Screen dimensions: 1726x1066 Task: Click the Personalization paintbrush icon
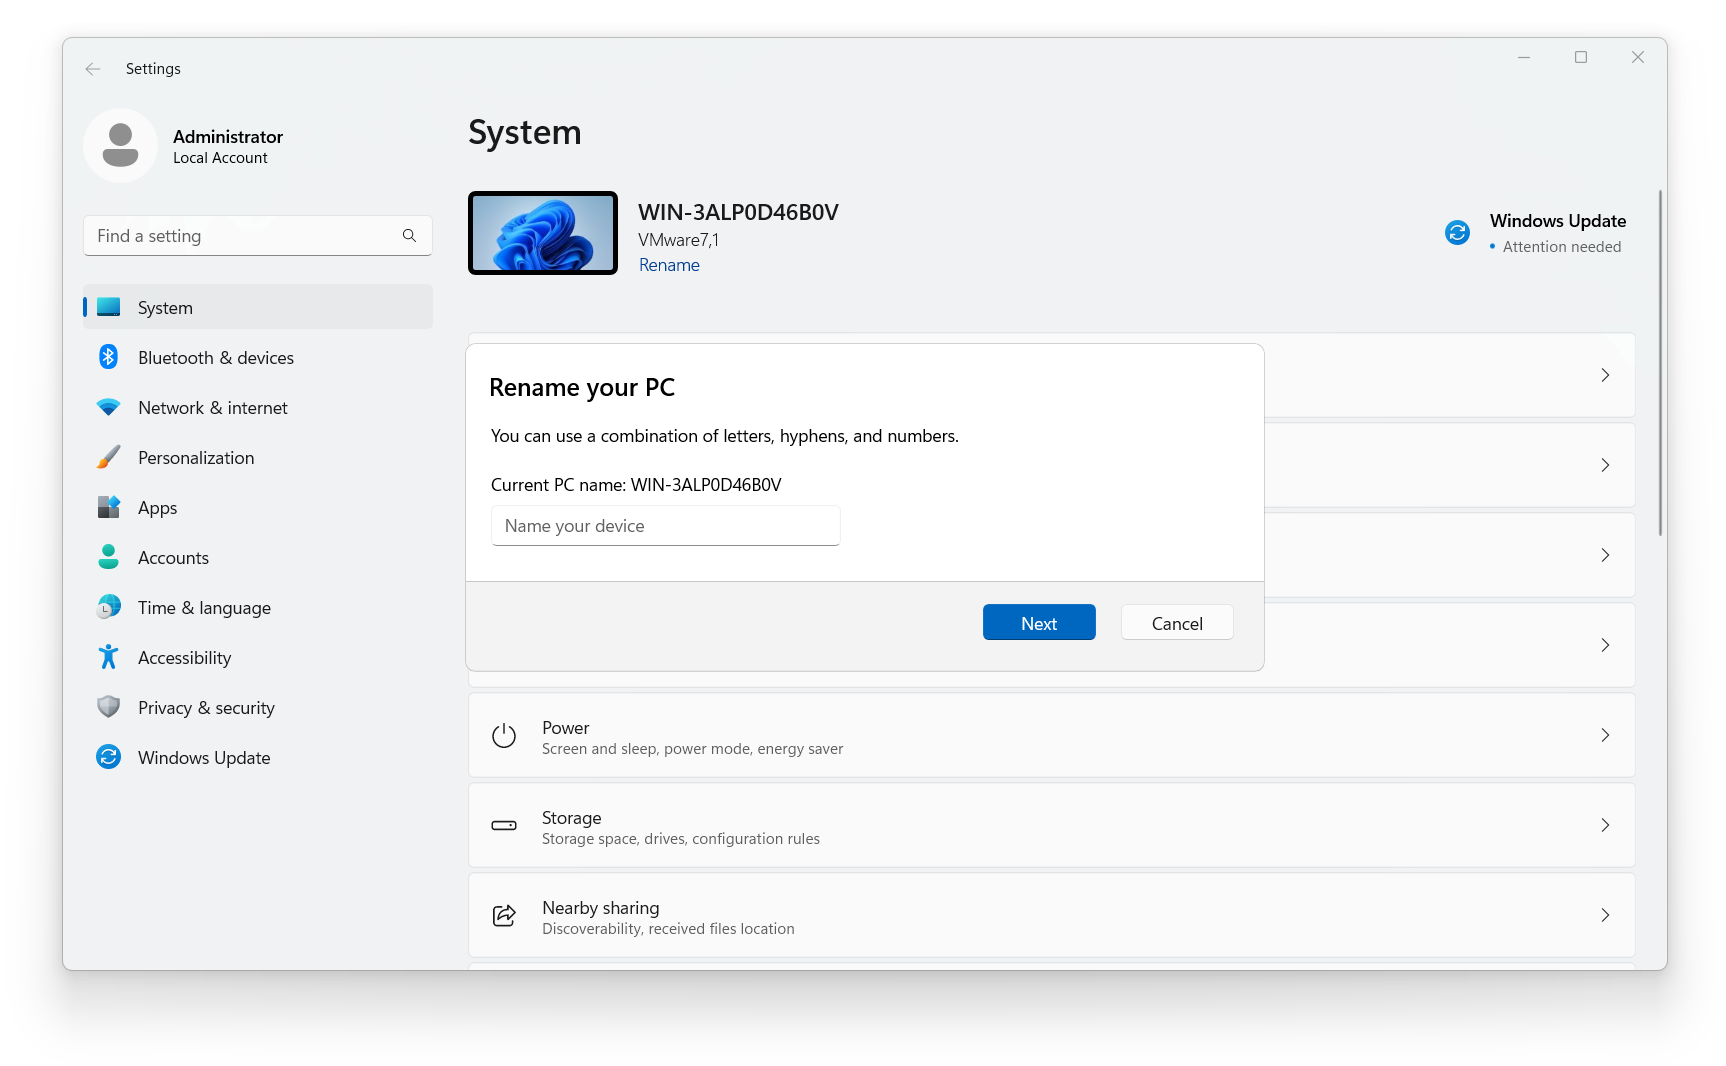(x=109, y=457)
